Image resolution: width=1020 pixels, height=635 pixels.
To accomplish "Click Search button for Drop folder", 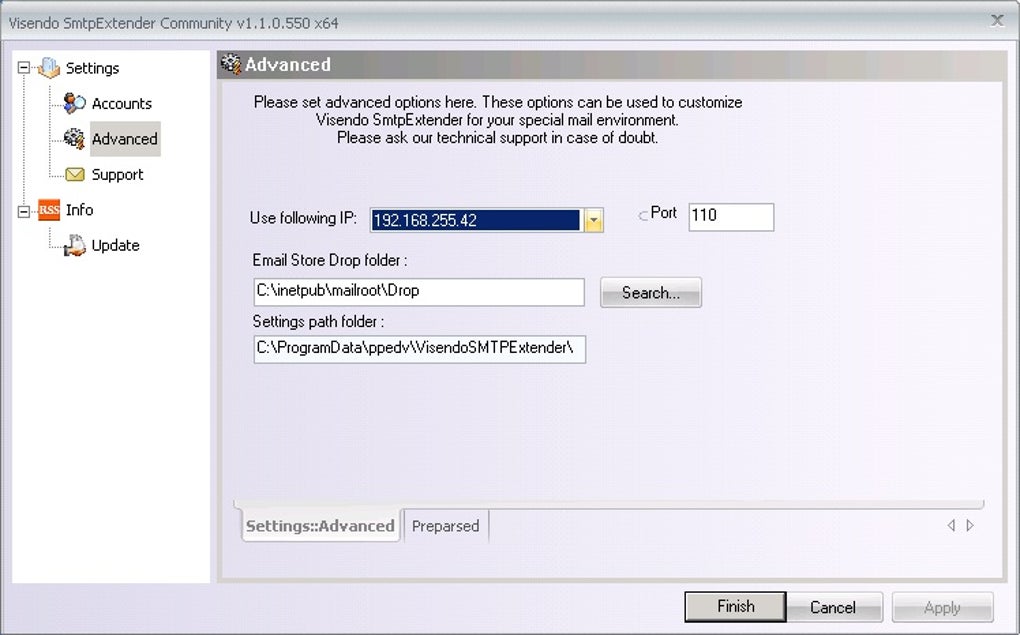I will click(651, 293).
